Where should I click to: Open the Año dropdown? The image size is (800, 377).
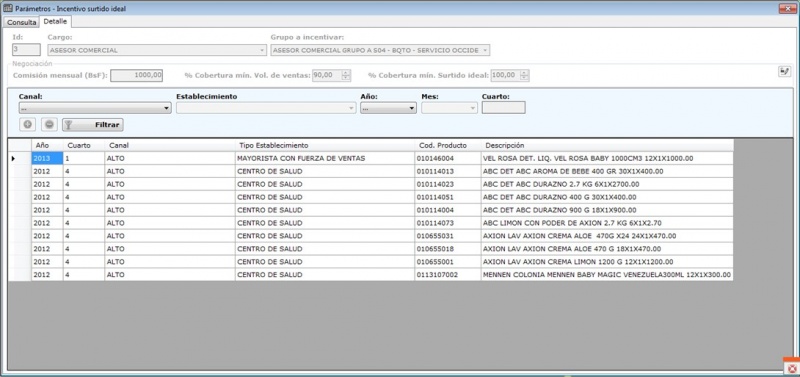coord(388,108)
